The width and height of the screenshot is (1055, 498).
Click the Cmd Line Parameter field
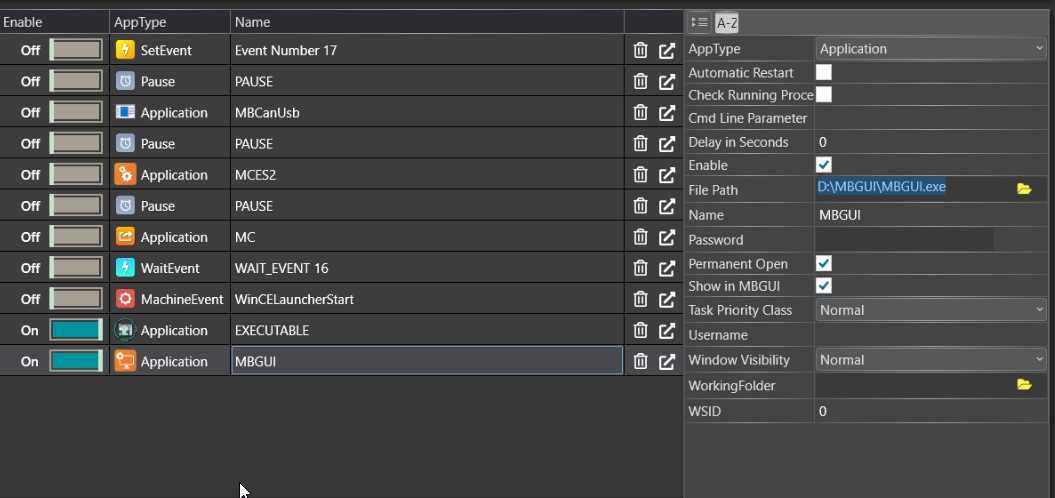tap(931, 118)
